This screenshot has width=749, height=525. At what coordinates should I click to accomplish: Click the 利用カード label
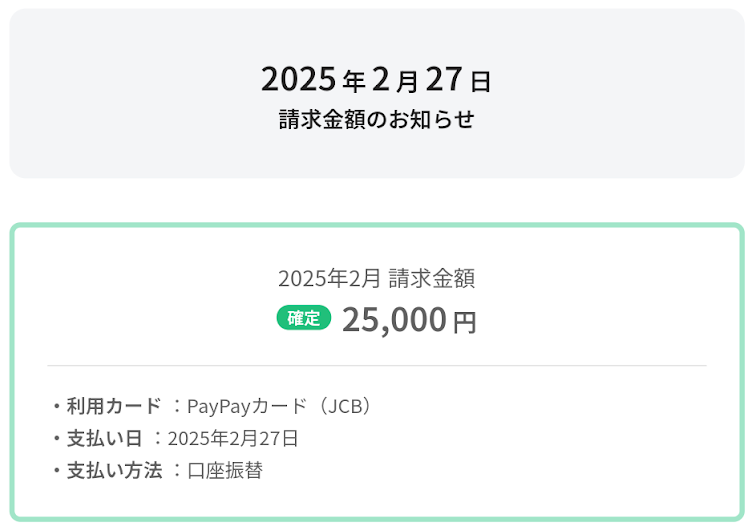coord(113,406)
